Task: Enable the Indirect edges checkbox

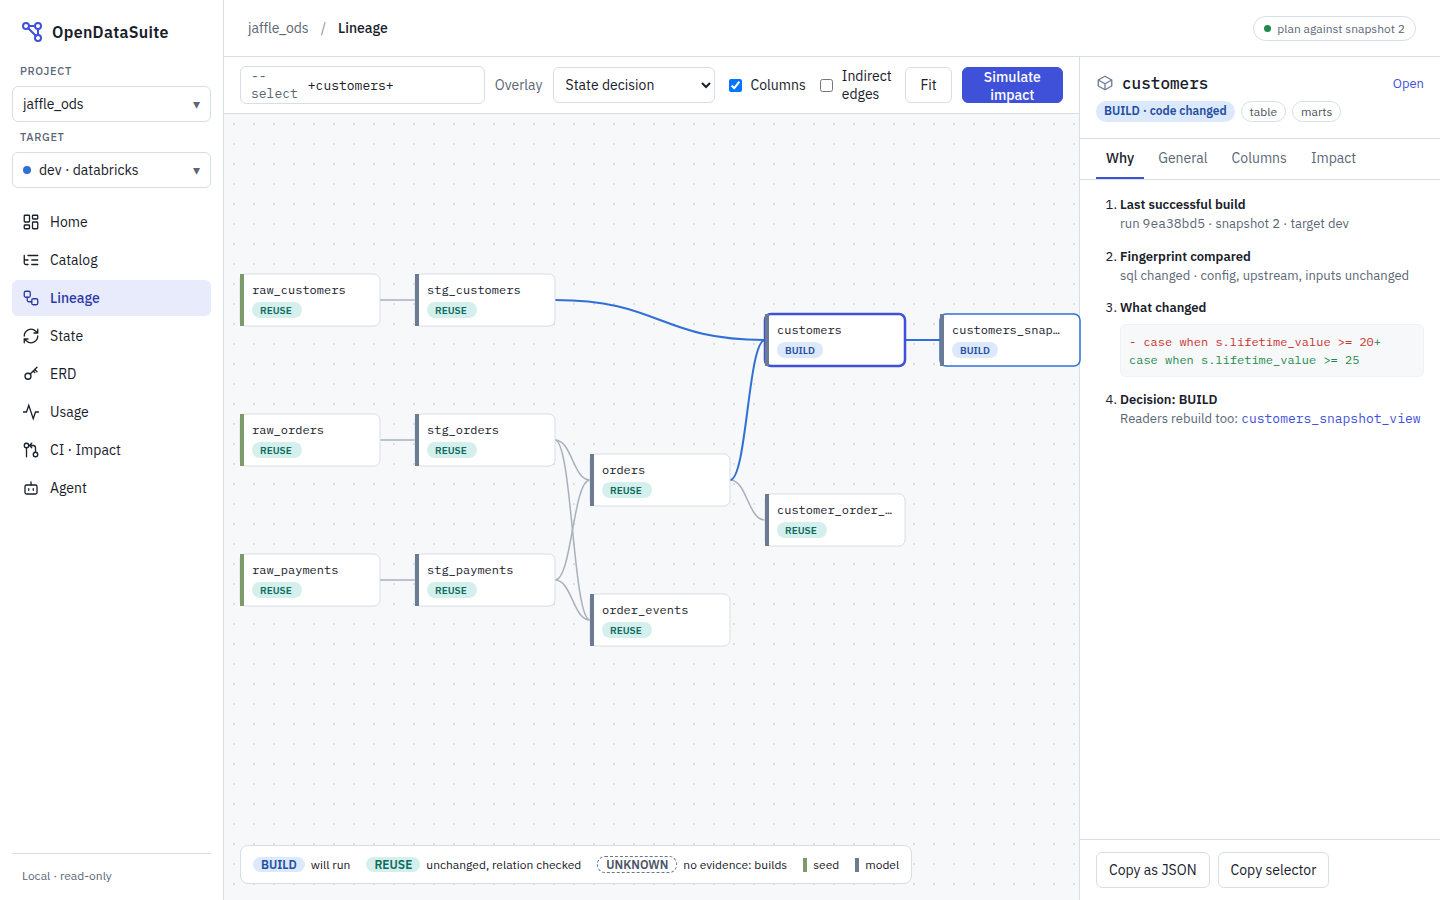Action: [x=826, y=85]
